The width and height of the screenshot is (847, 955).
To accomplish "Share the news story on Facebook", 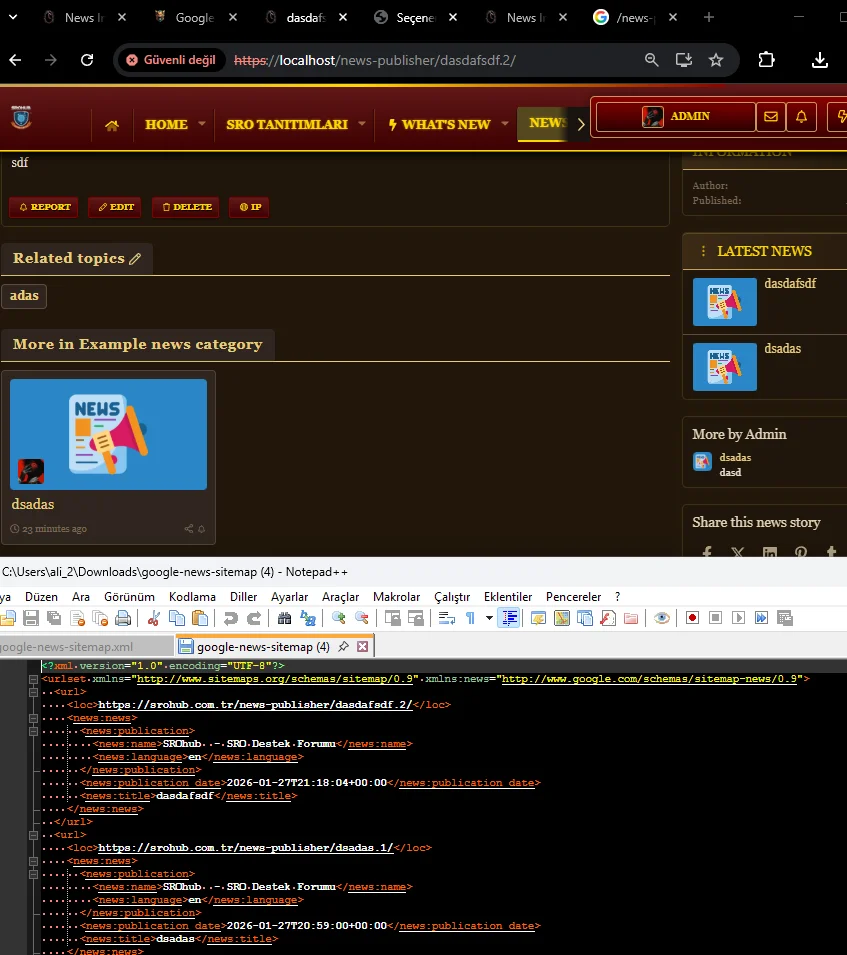I will point(706,551).
